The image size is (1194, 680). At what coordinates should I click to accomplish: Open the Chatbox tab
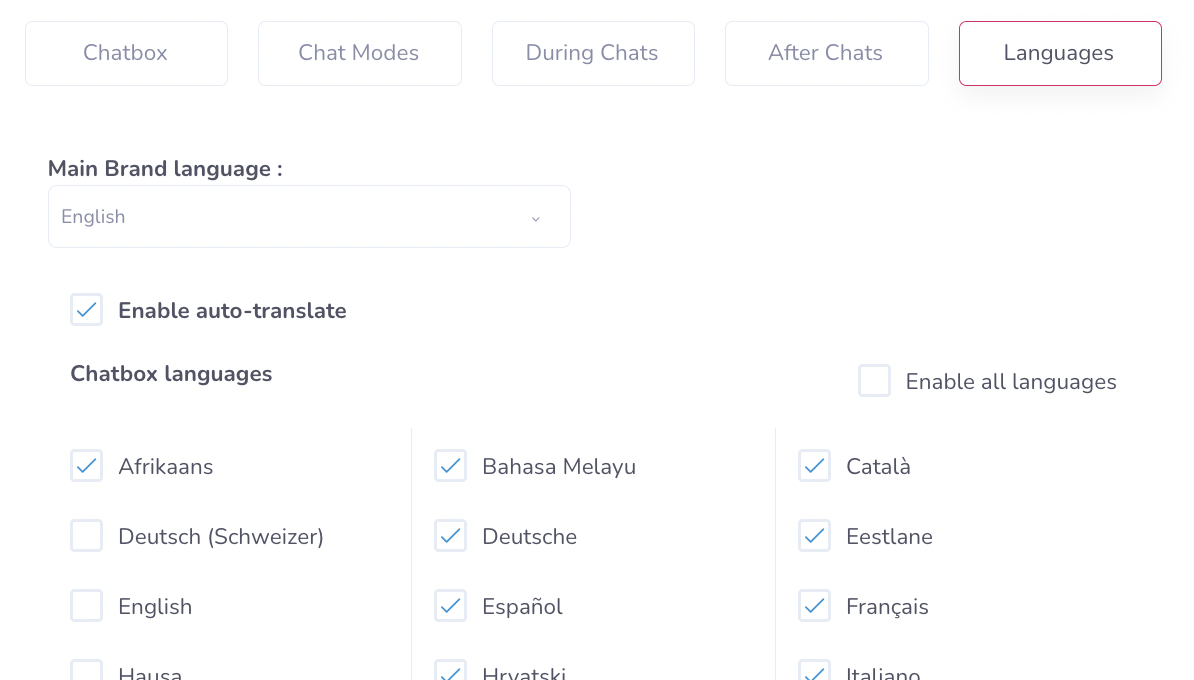coord(126,53)
